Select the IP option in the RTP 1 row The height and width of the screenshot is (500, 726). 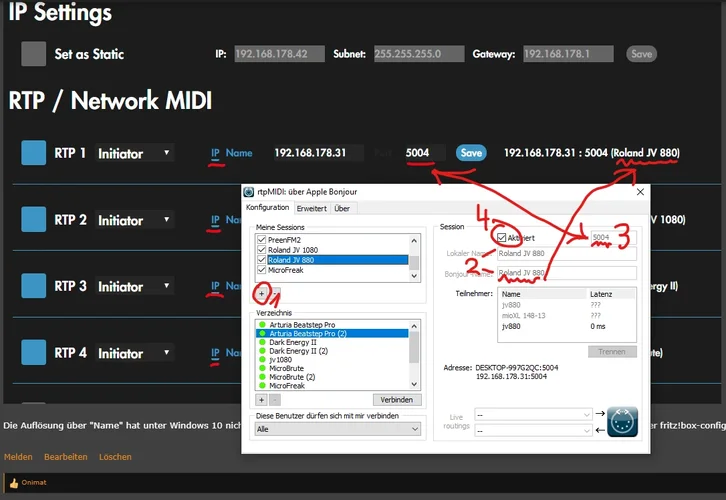click(x=215, y=153)
